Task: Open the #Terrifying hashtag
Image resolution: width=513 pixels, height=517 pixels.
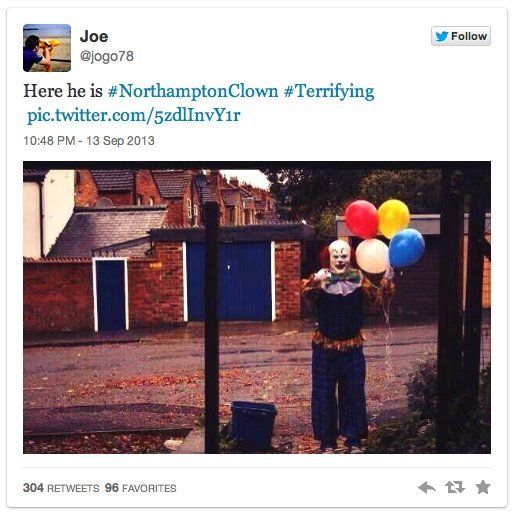Action: (x=329, y=91)
